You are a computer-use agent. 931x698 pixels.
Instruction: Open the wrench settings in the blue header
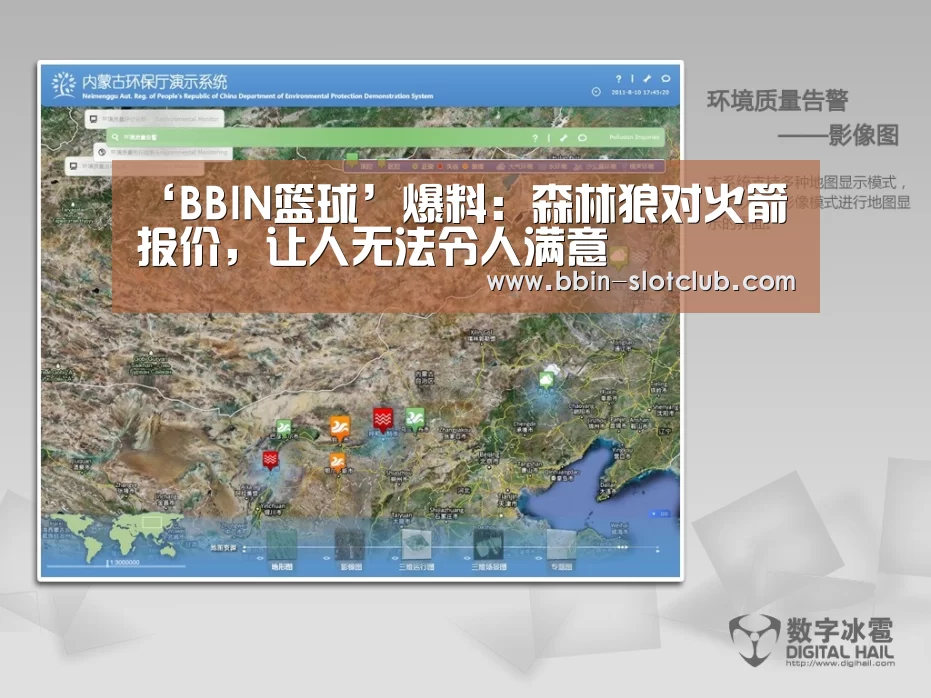(x=647, y=78)
